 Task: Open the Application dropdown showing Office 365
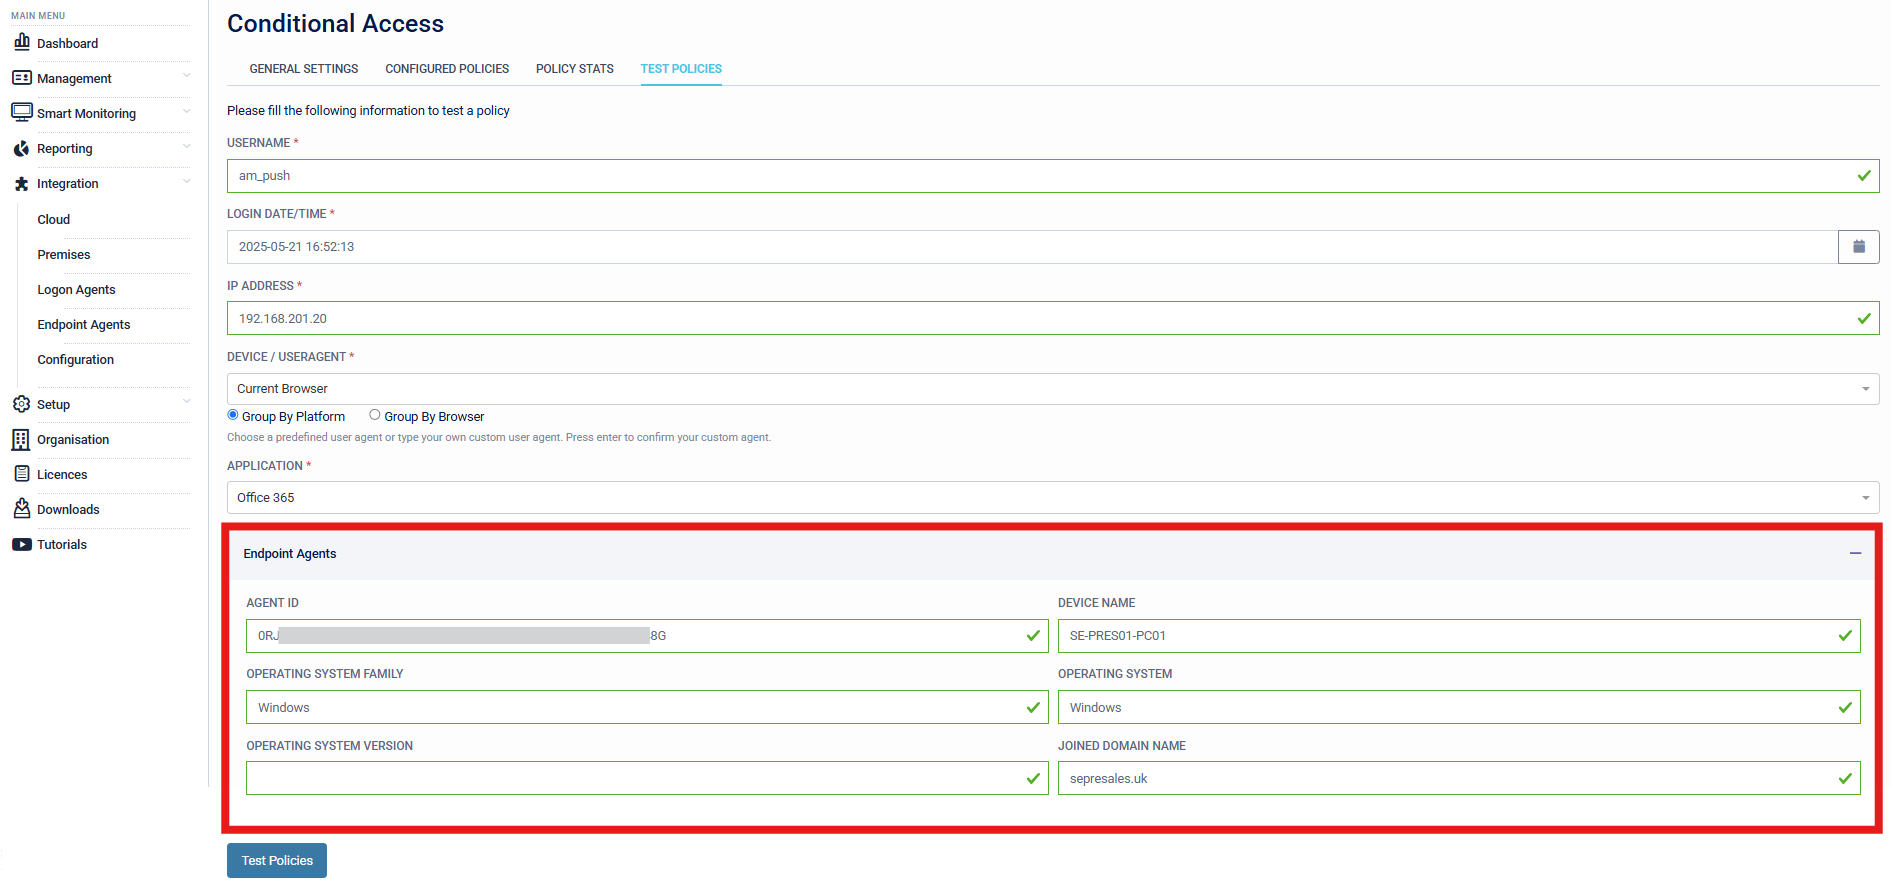click(x=1052, y=498)
